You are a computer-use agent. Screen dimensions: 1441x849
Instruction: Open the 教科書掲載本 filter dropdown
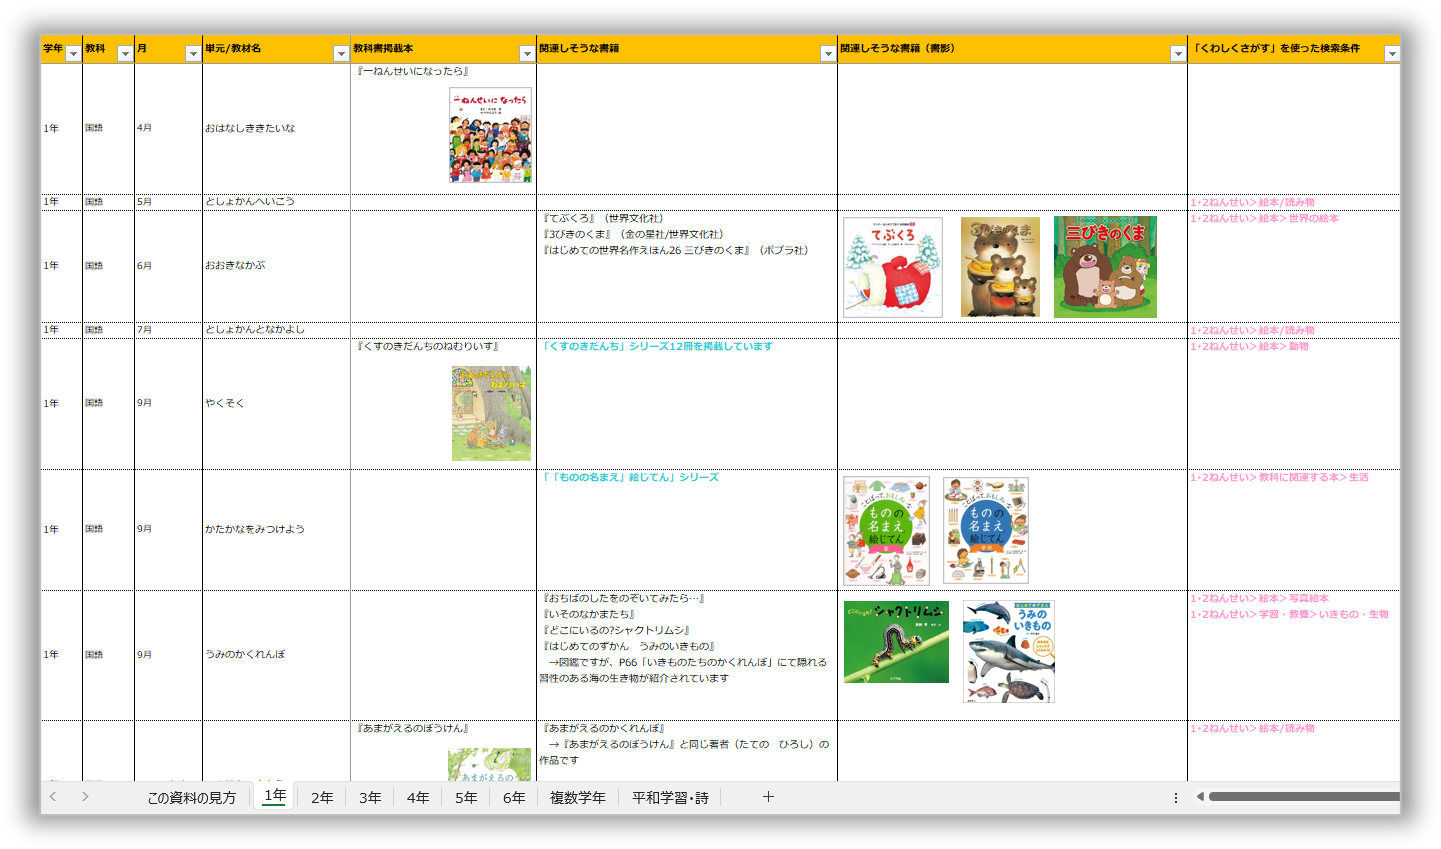coord(527,54)
